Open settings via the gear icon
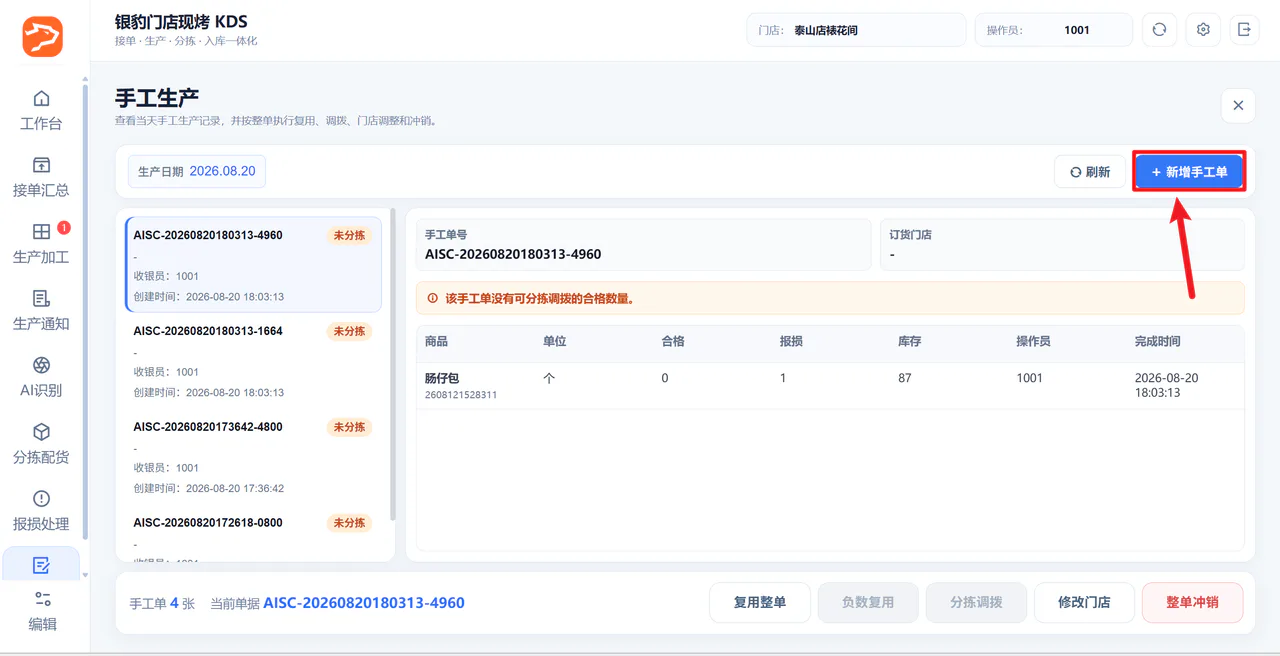1280x656 pixels. pyautogui.click(x=1203, y=30)
